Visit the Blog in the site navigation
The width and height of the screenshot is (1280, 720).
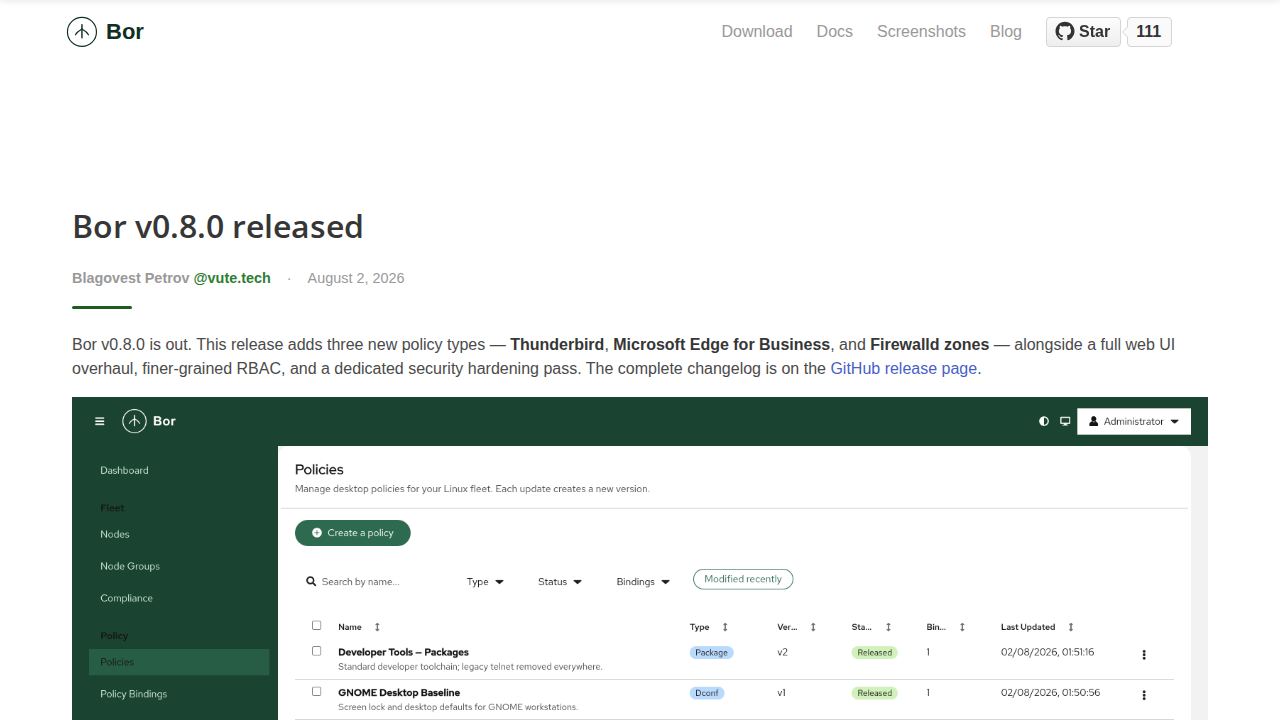pyautogui.click(x=1006, y=32)
